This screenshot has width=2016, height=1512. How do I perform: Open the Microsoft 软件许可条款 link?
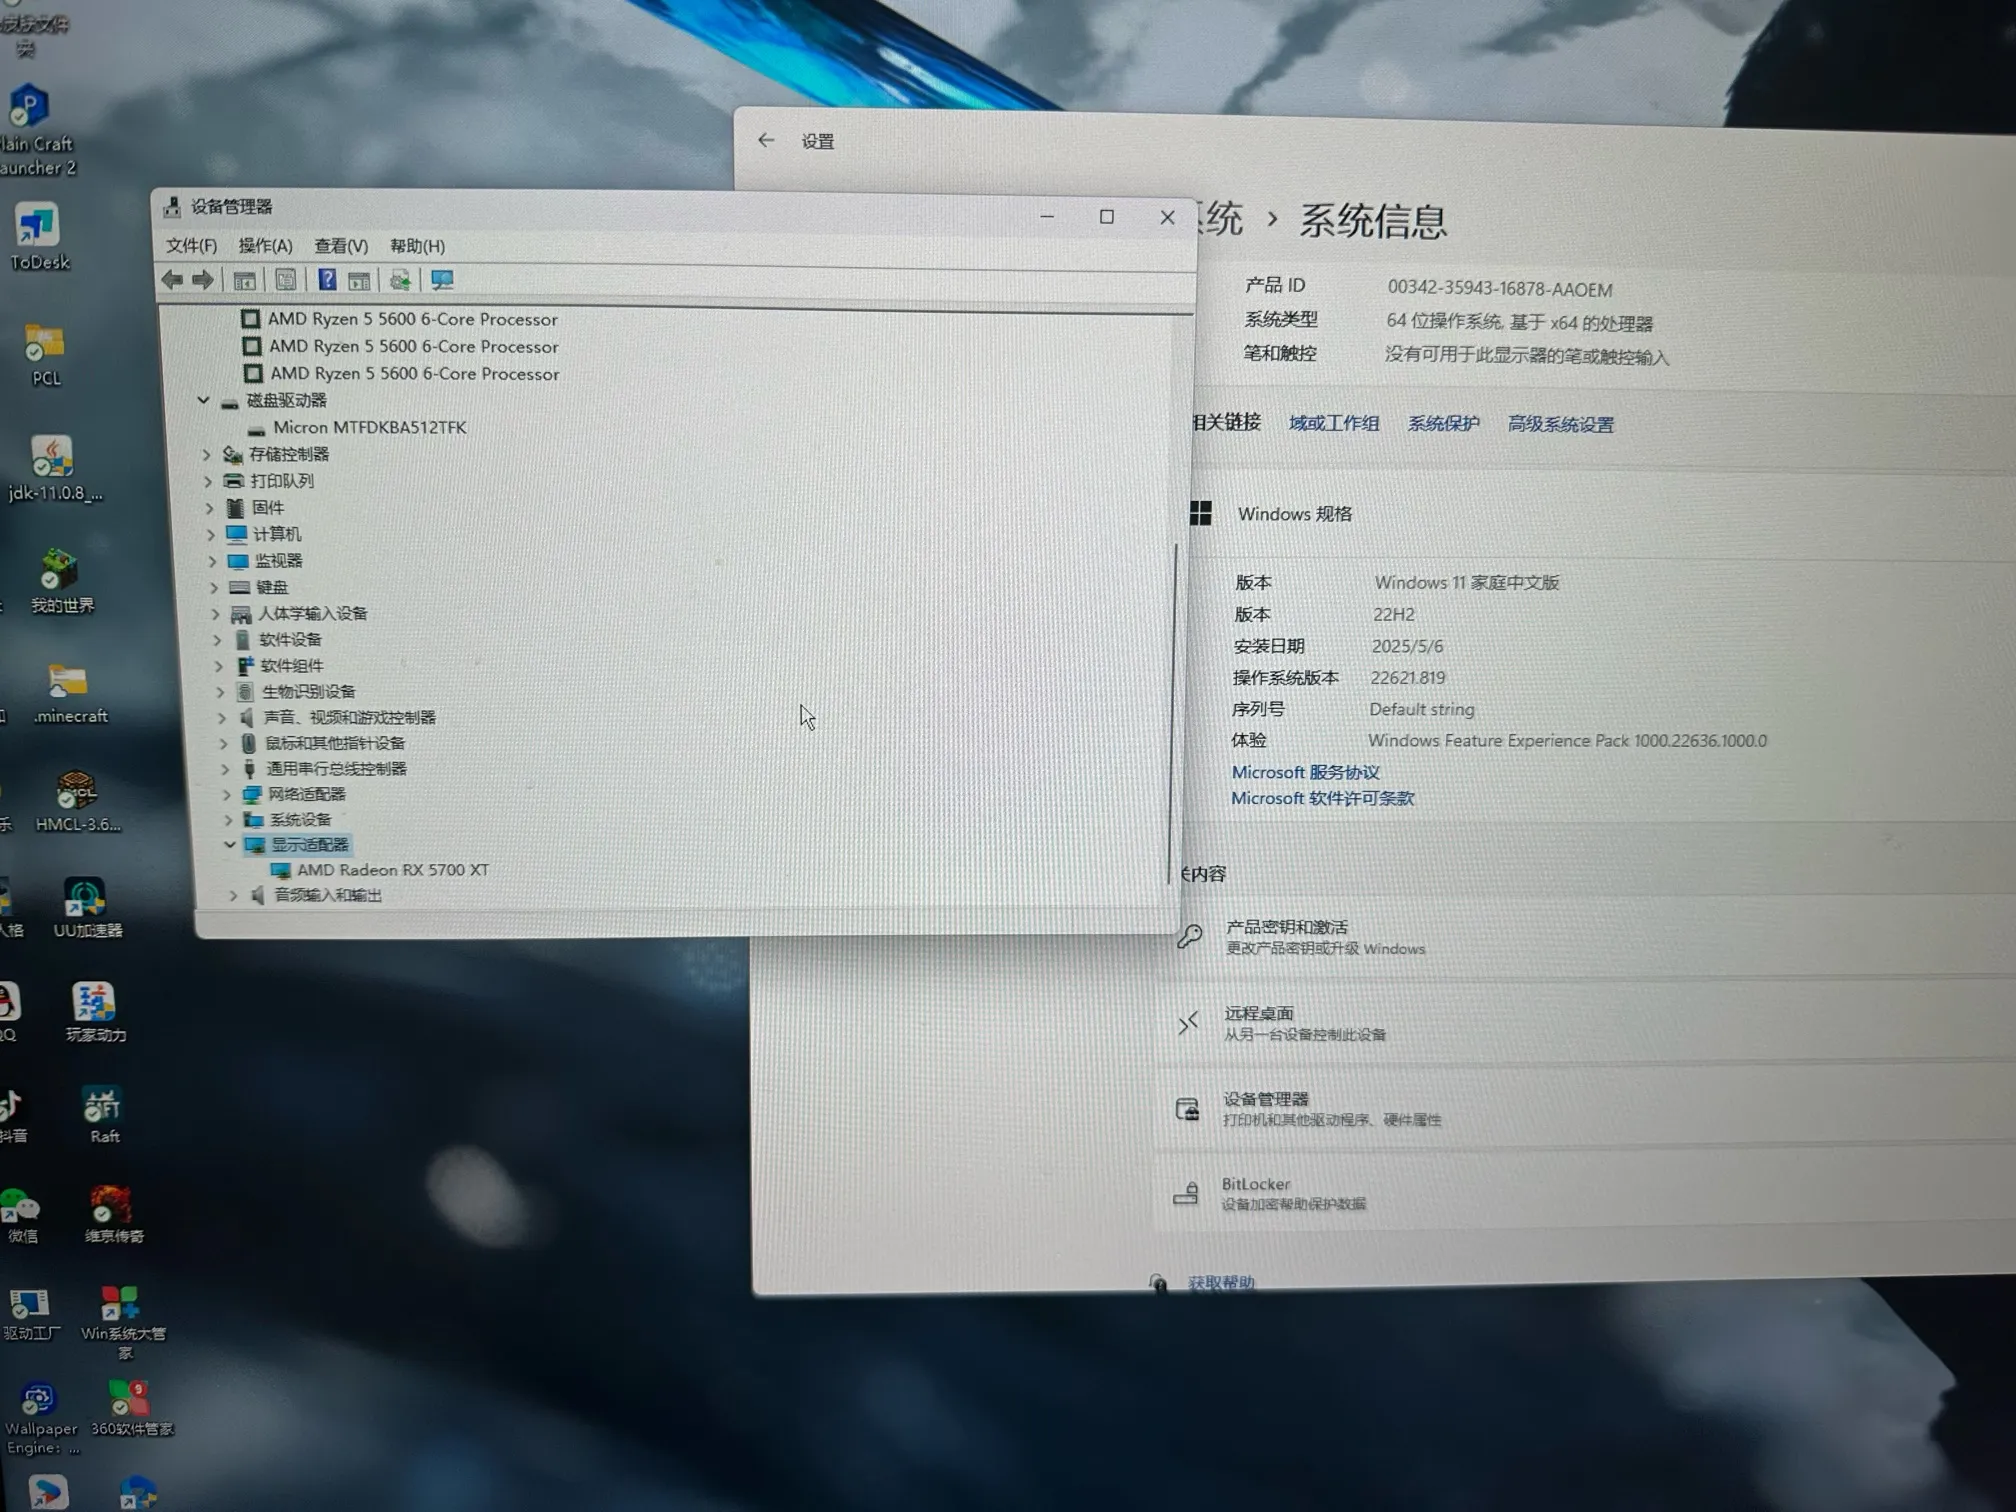(x=1322, y=798)
